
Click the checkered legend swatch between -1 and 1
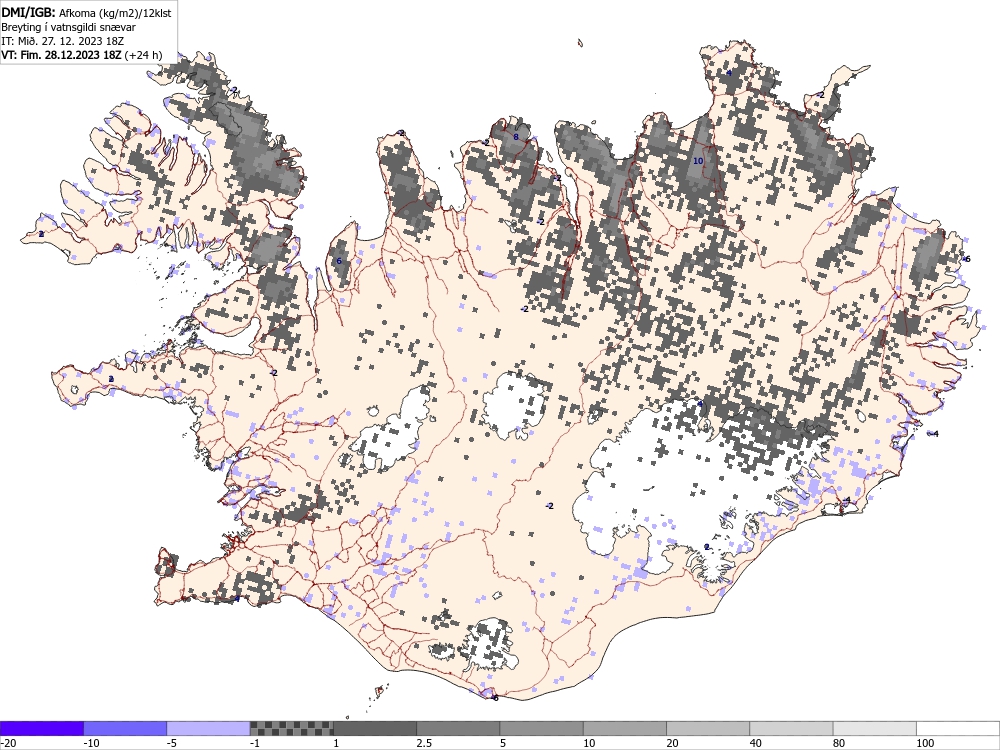291,728
